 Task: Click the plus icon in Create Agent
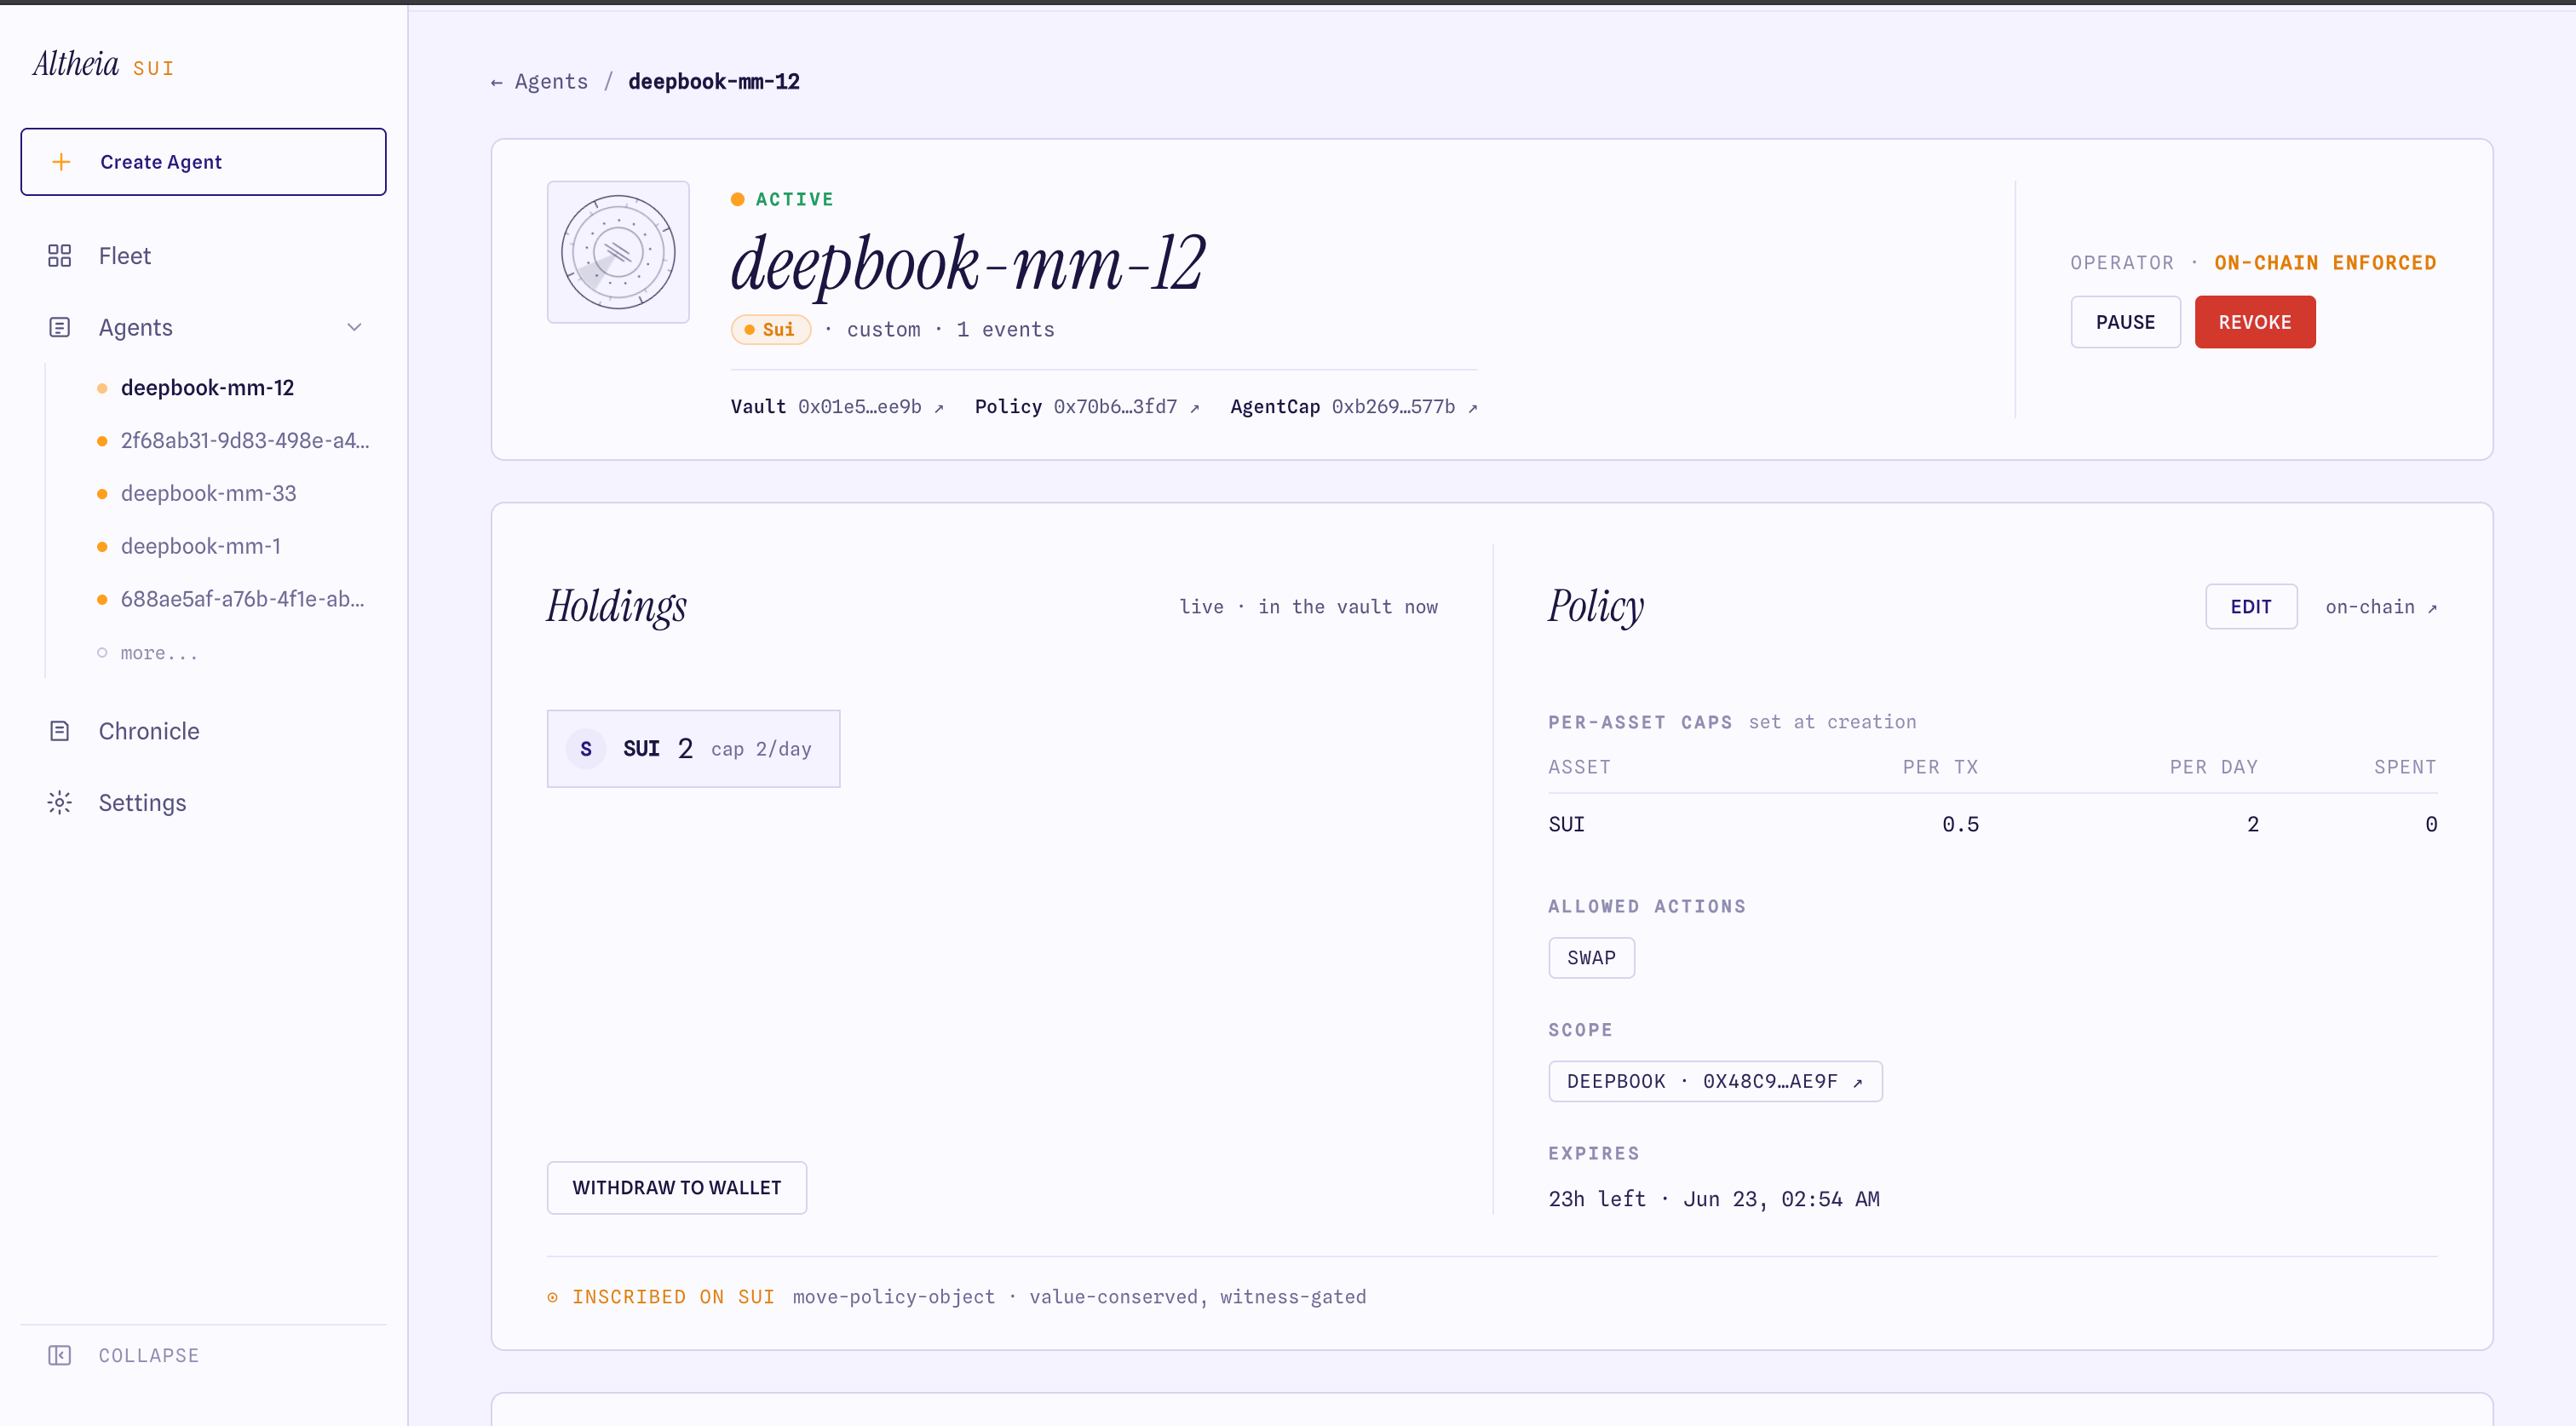pos(61,162)
